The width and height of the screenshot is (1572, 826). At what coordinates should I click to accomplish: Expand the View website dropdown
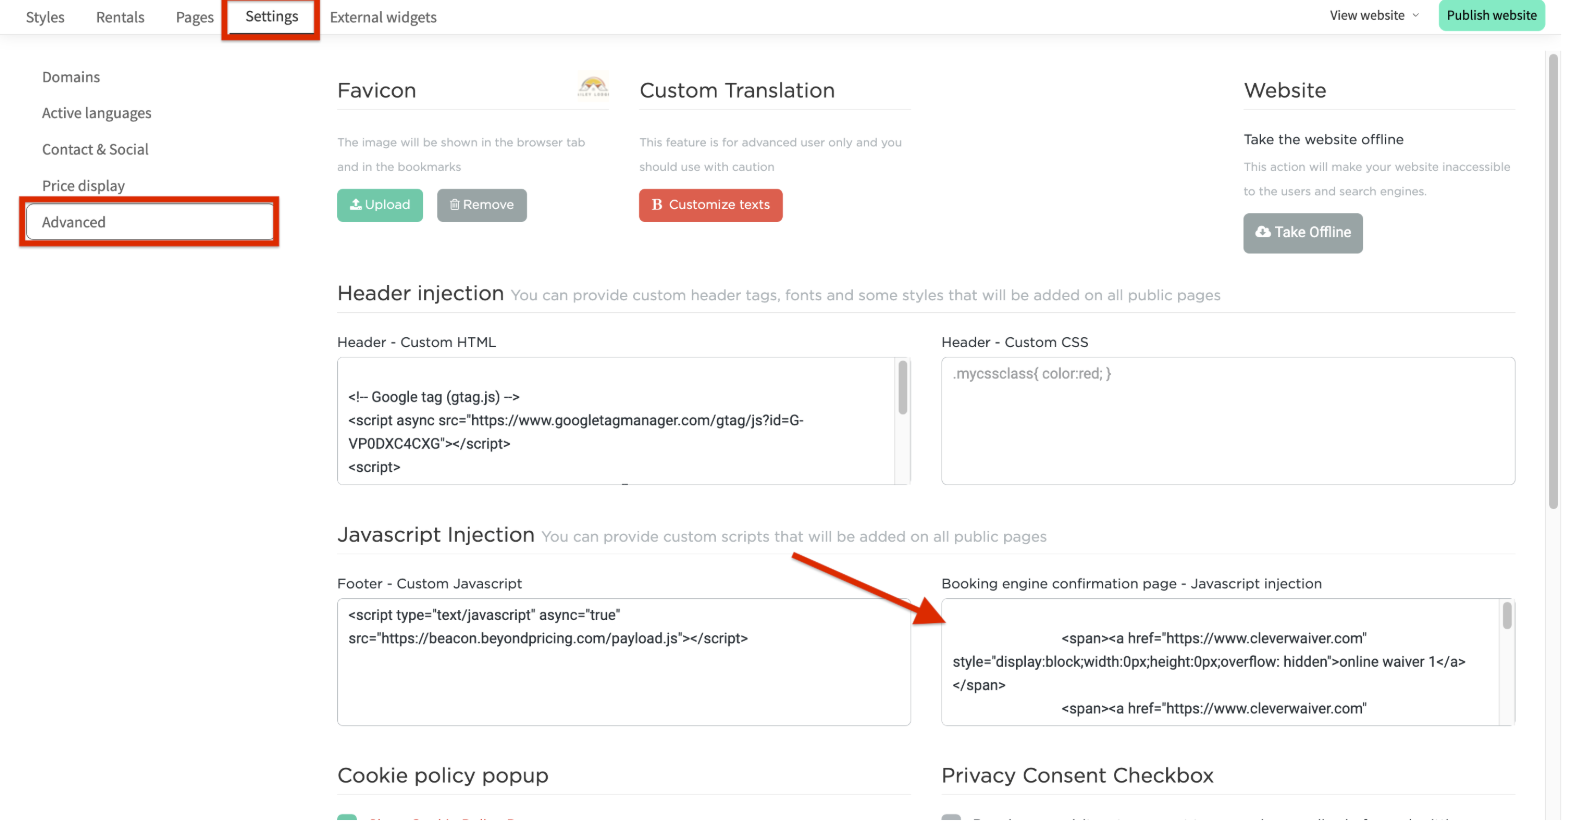pos(1374,16)
